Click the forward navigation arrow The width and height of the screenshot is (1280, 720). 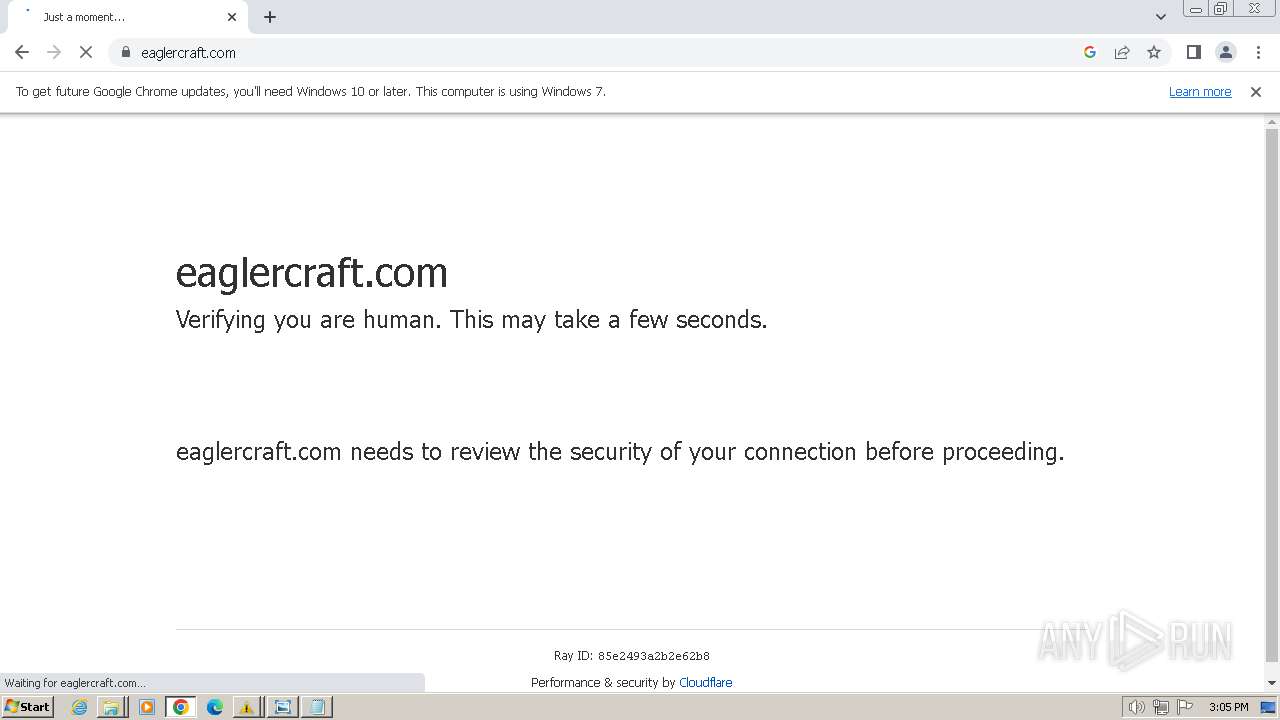point(54,52)
